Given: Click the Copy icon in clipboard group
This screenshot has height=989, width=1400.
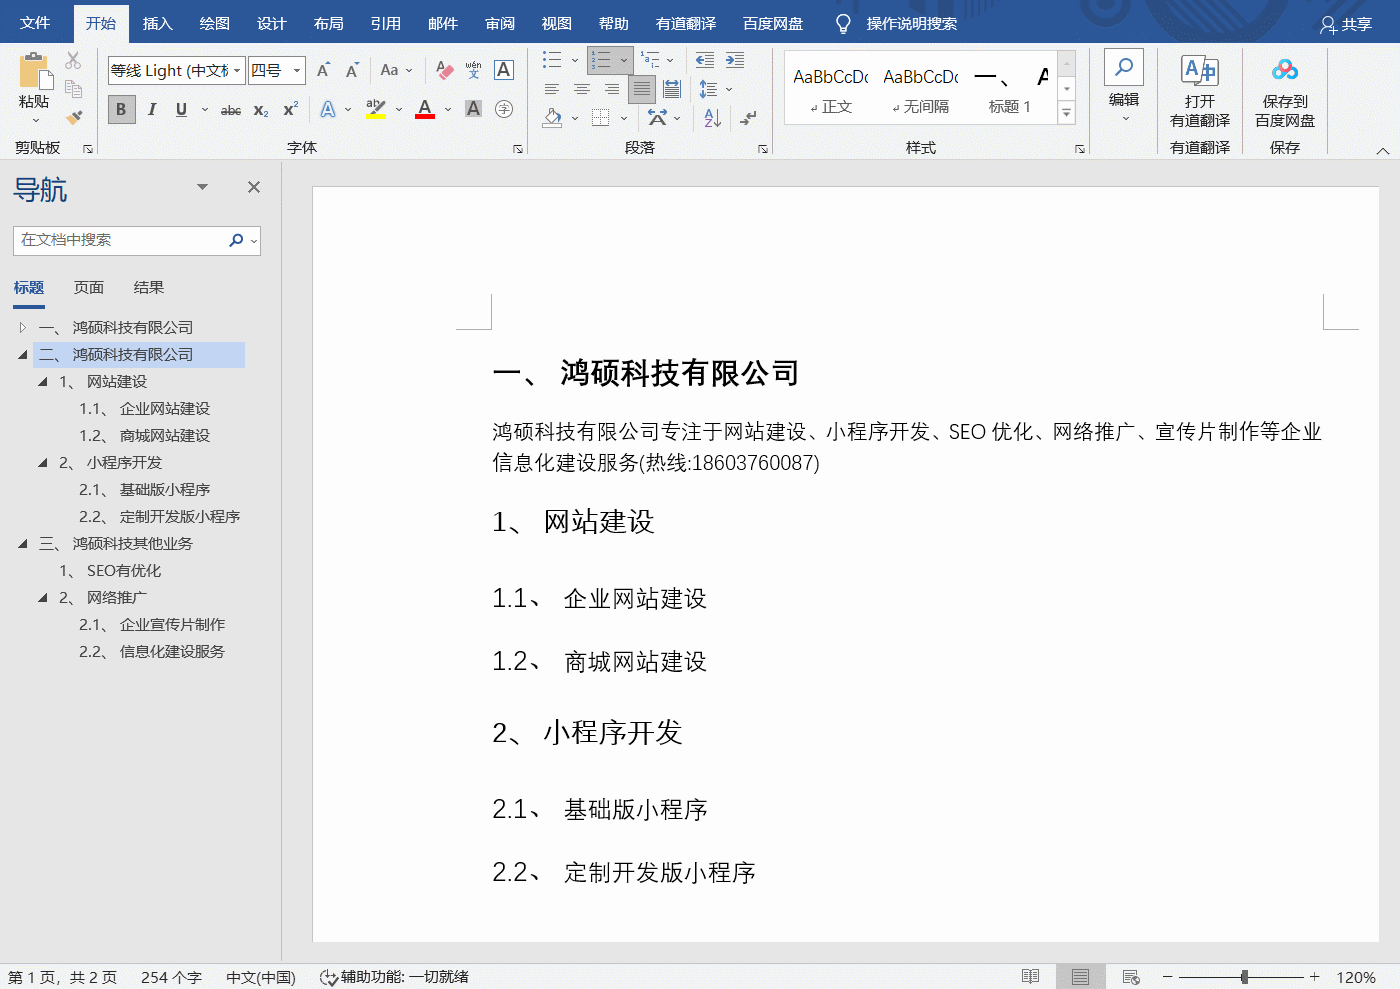Looking at the screenshot, I should pyautogui.click(x=73, y=89).
